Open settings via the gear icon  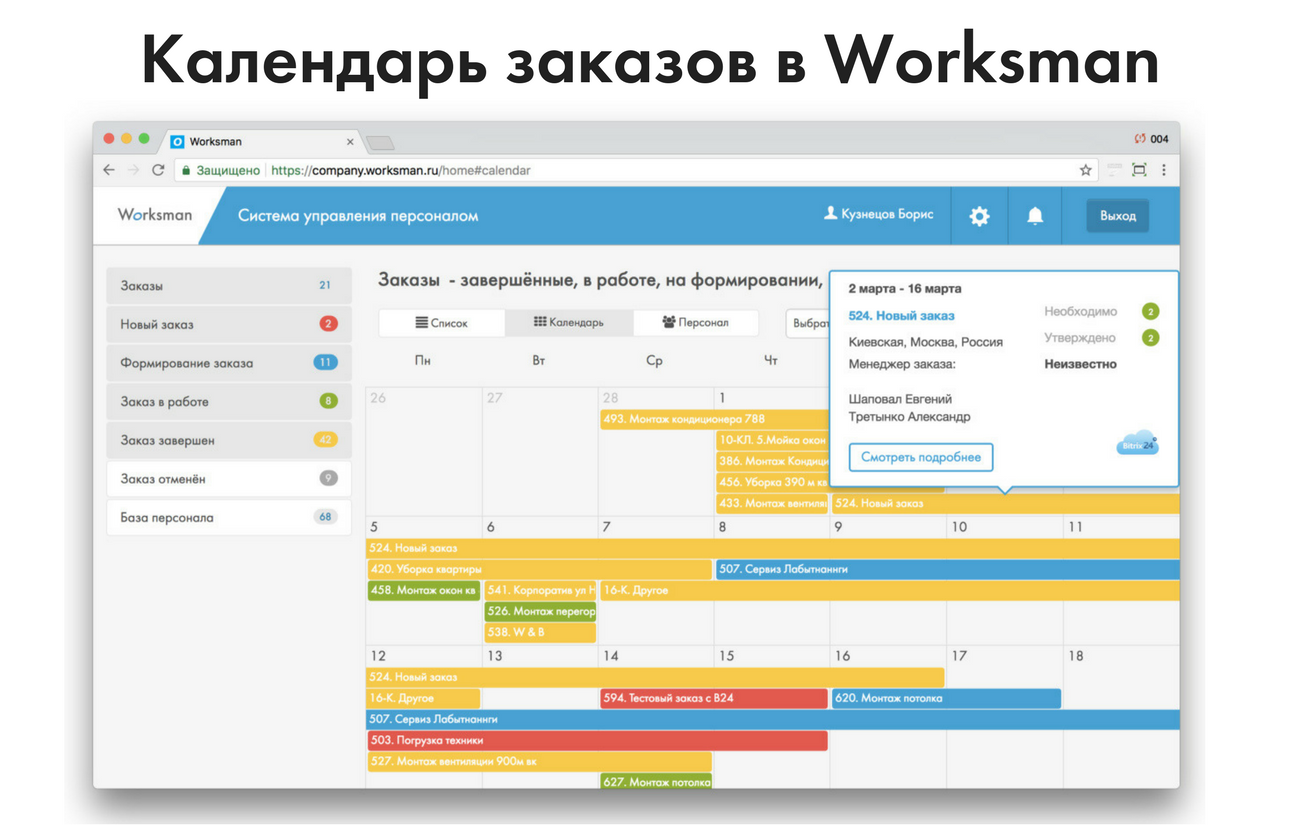(979, 216)
